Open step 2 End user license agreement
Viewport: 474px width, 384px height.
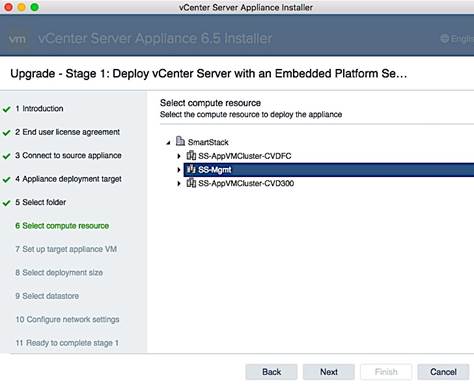coord(67,132)
